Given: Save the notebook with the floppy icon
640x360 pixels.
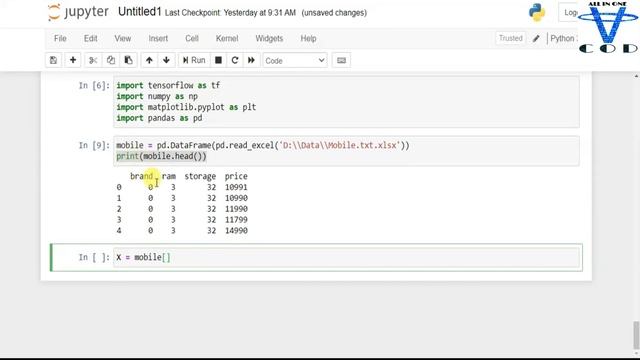Looking at the screenshot, I should click(53, 60).
